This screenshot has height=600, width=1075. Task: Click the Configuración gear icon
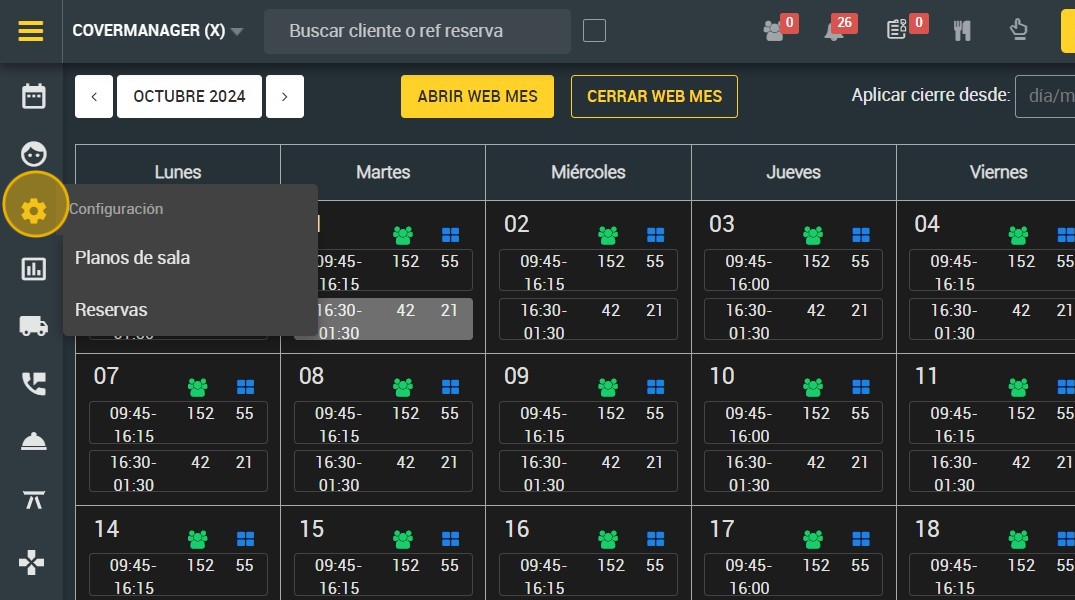point(34,210)
